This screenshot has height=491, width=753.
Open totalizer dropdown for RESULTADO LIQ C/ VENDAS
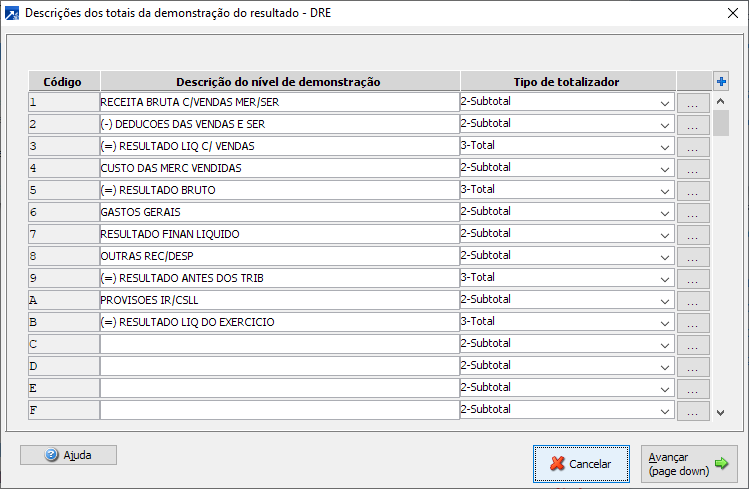click(665, 146)
